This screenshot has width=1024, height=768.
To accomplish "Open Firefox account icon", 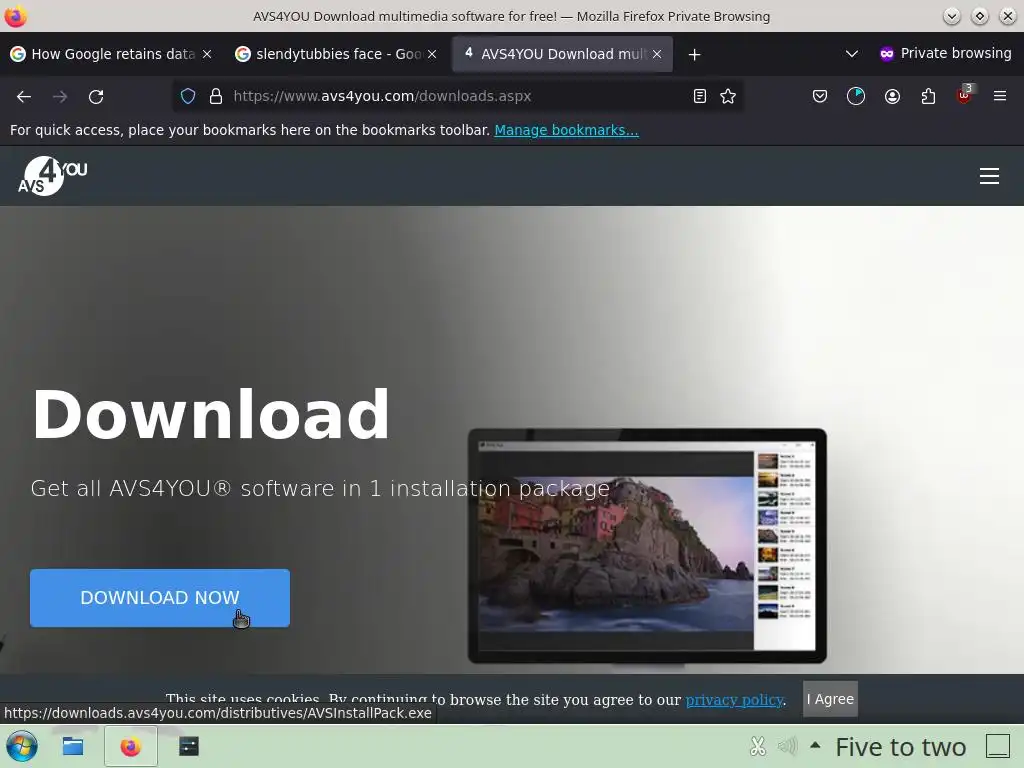I will click(x=892, y=97).
